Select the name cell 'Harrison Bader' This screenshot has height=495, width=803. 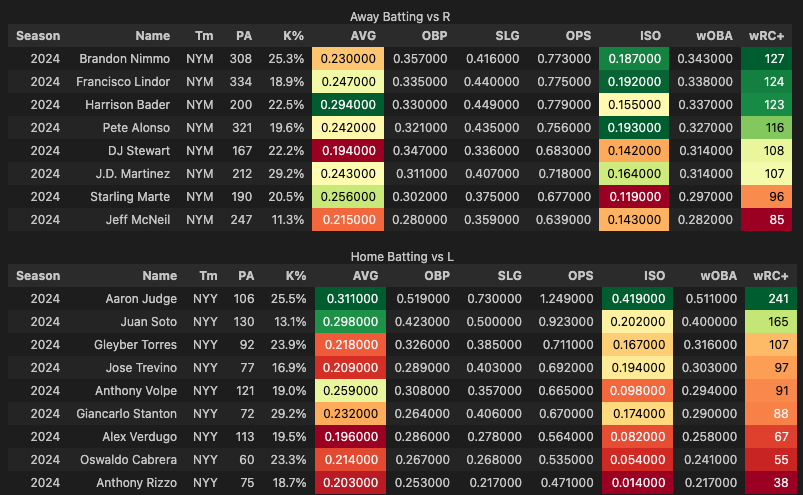point(128,105)
